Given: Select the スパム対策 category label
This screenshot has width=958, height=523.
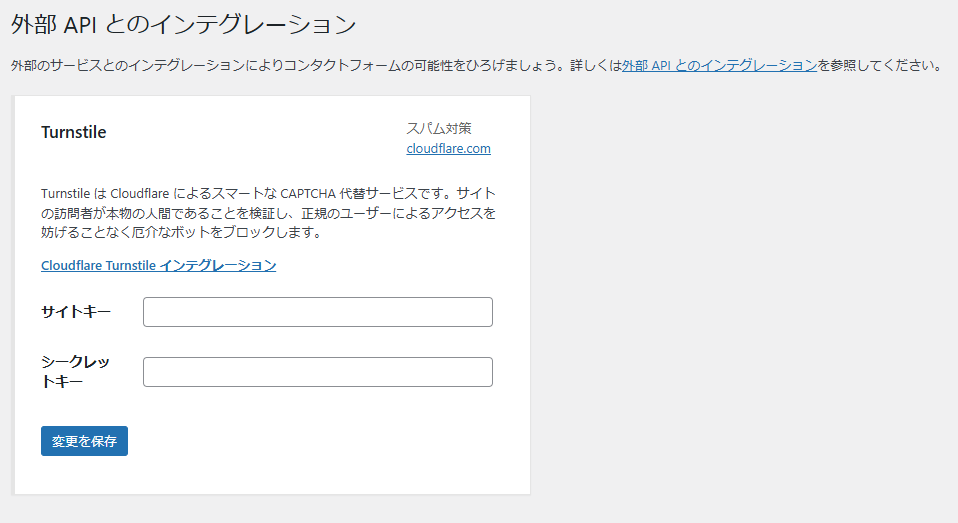Looking at the screenshot, I should tap(438, 128).
